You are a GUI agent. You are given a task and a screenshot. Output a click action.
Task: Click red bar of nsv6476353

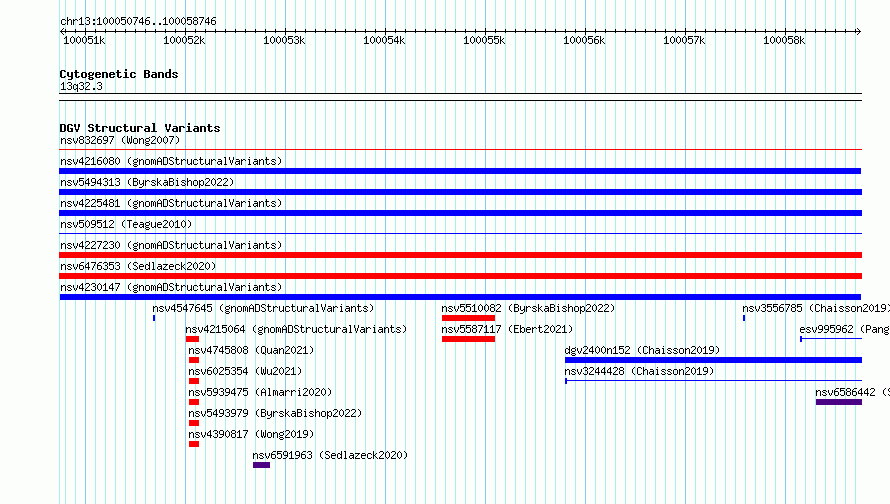coord(461,276)
